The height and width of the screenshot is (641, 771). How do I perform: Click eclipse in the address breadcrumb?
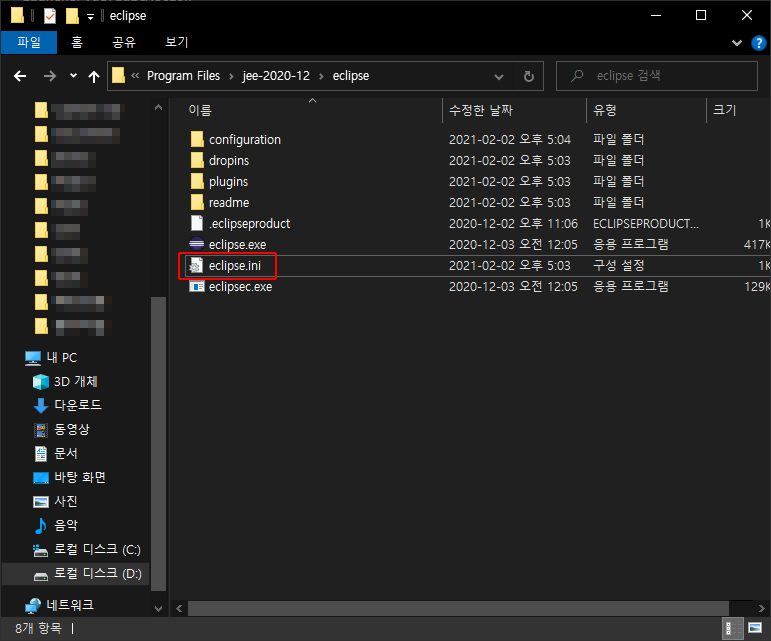[x=351, y=76]
